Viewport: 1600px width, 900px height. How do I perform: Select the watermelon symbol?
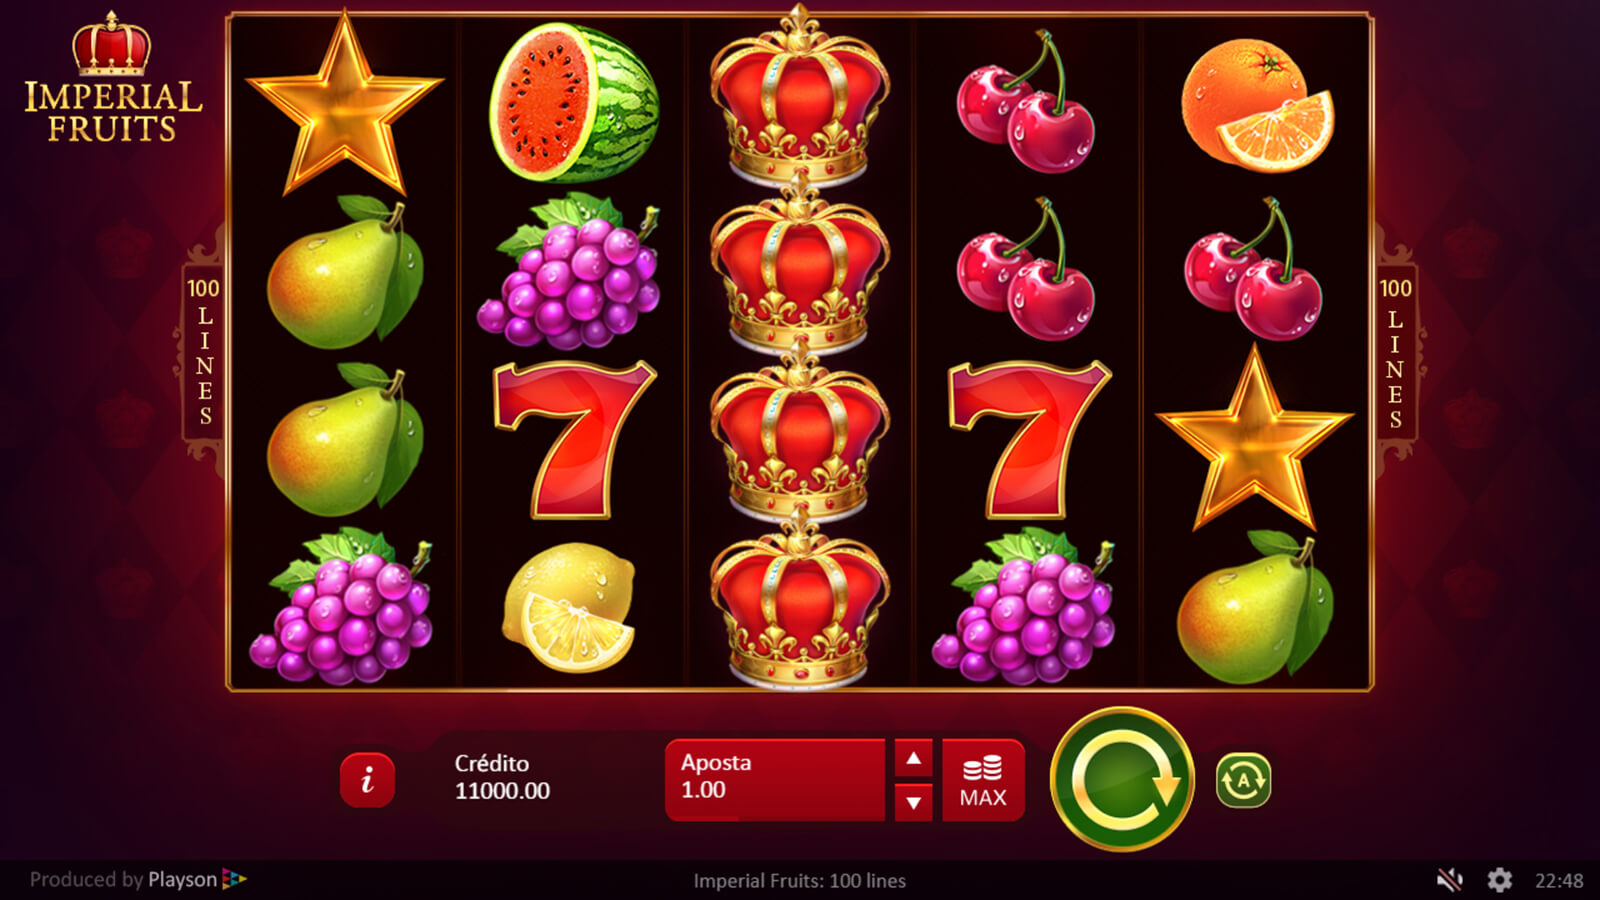point(574,103)
